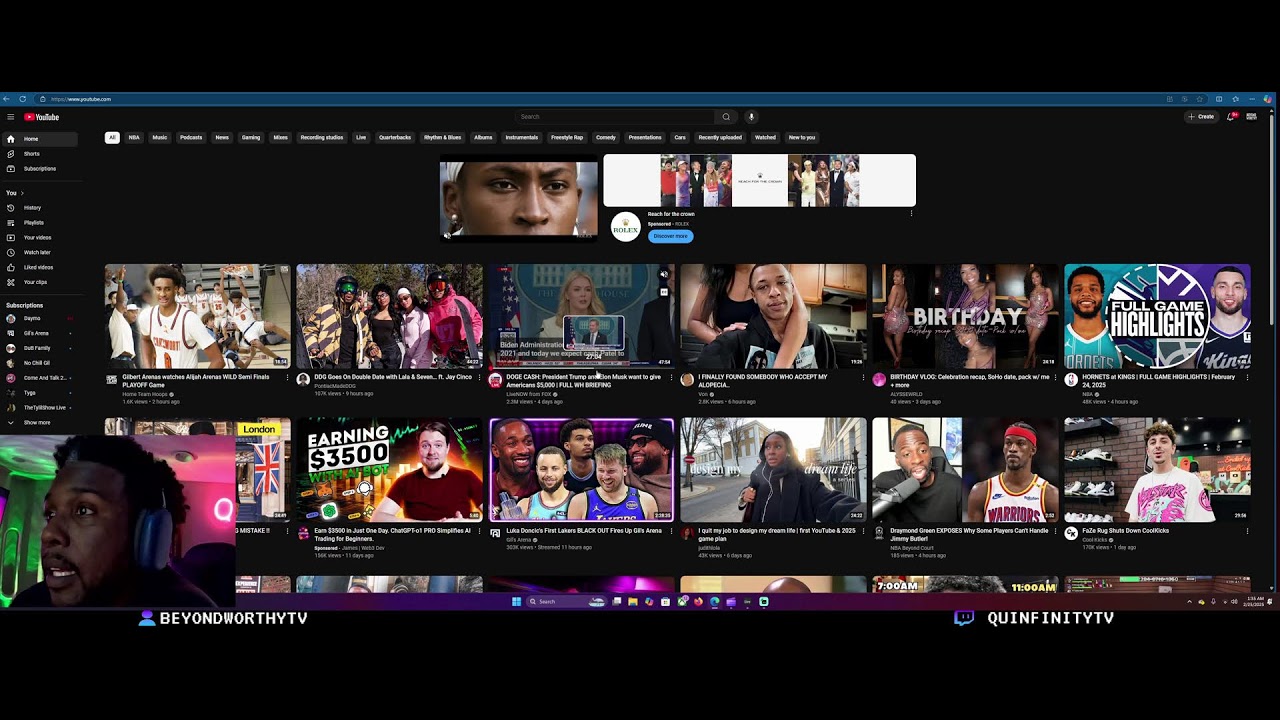
Task: Open Shorts from the sidebar
Action: (x=38, y=154)
